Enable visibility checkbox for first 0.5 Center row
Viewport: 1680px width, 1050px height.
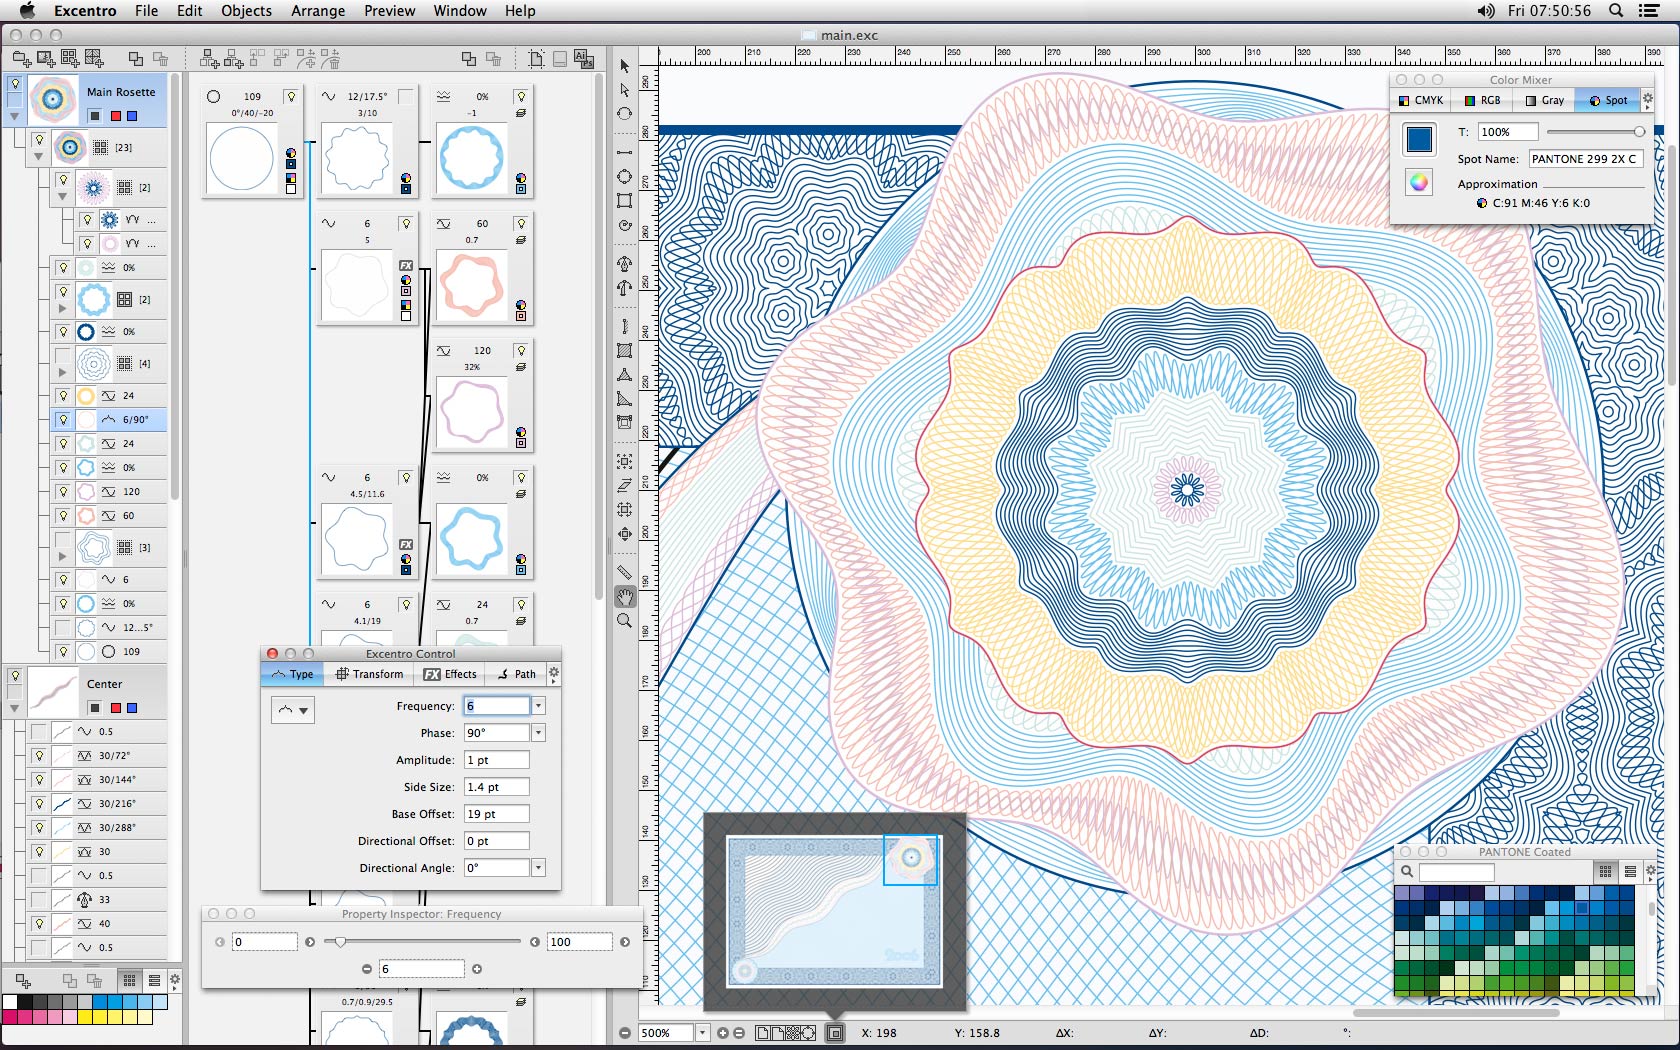pyautogui.click(x=39, y=732)
